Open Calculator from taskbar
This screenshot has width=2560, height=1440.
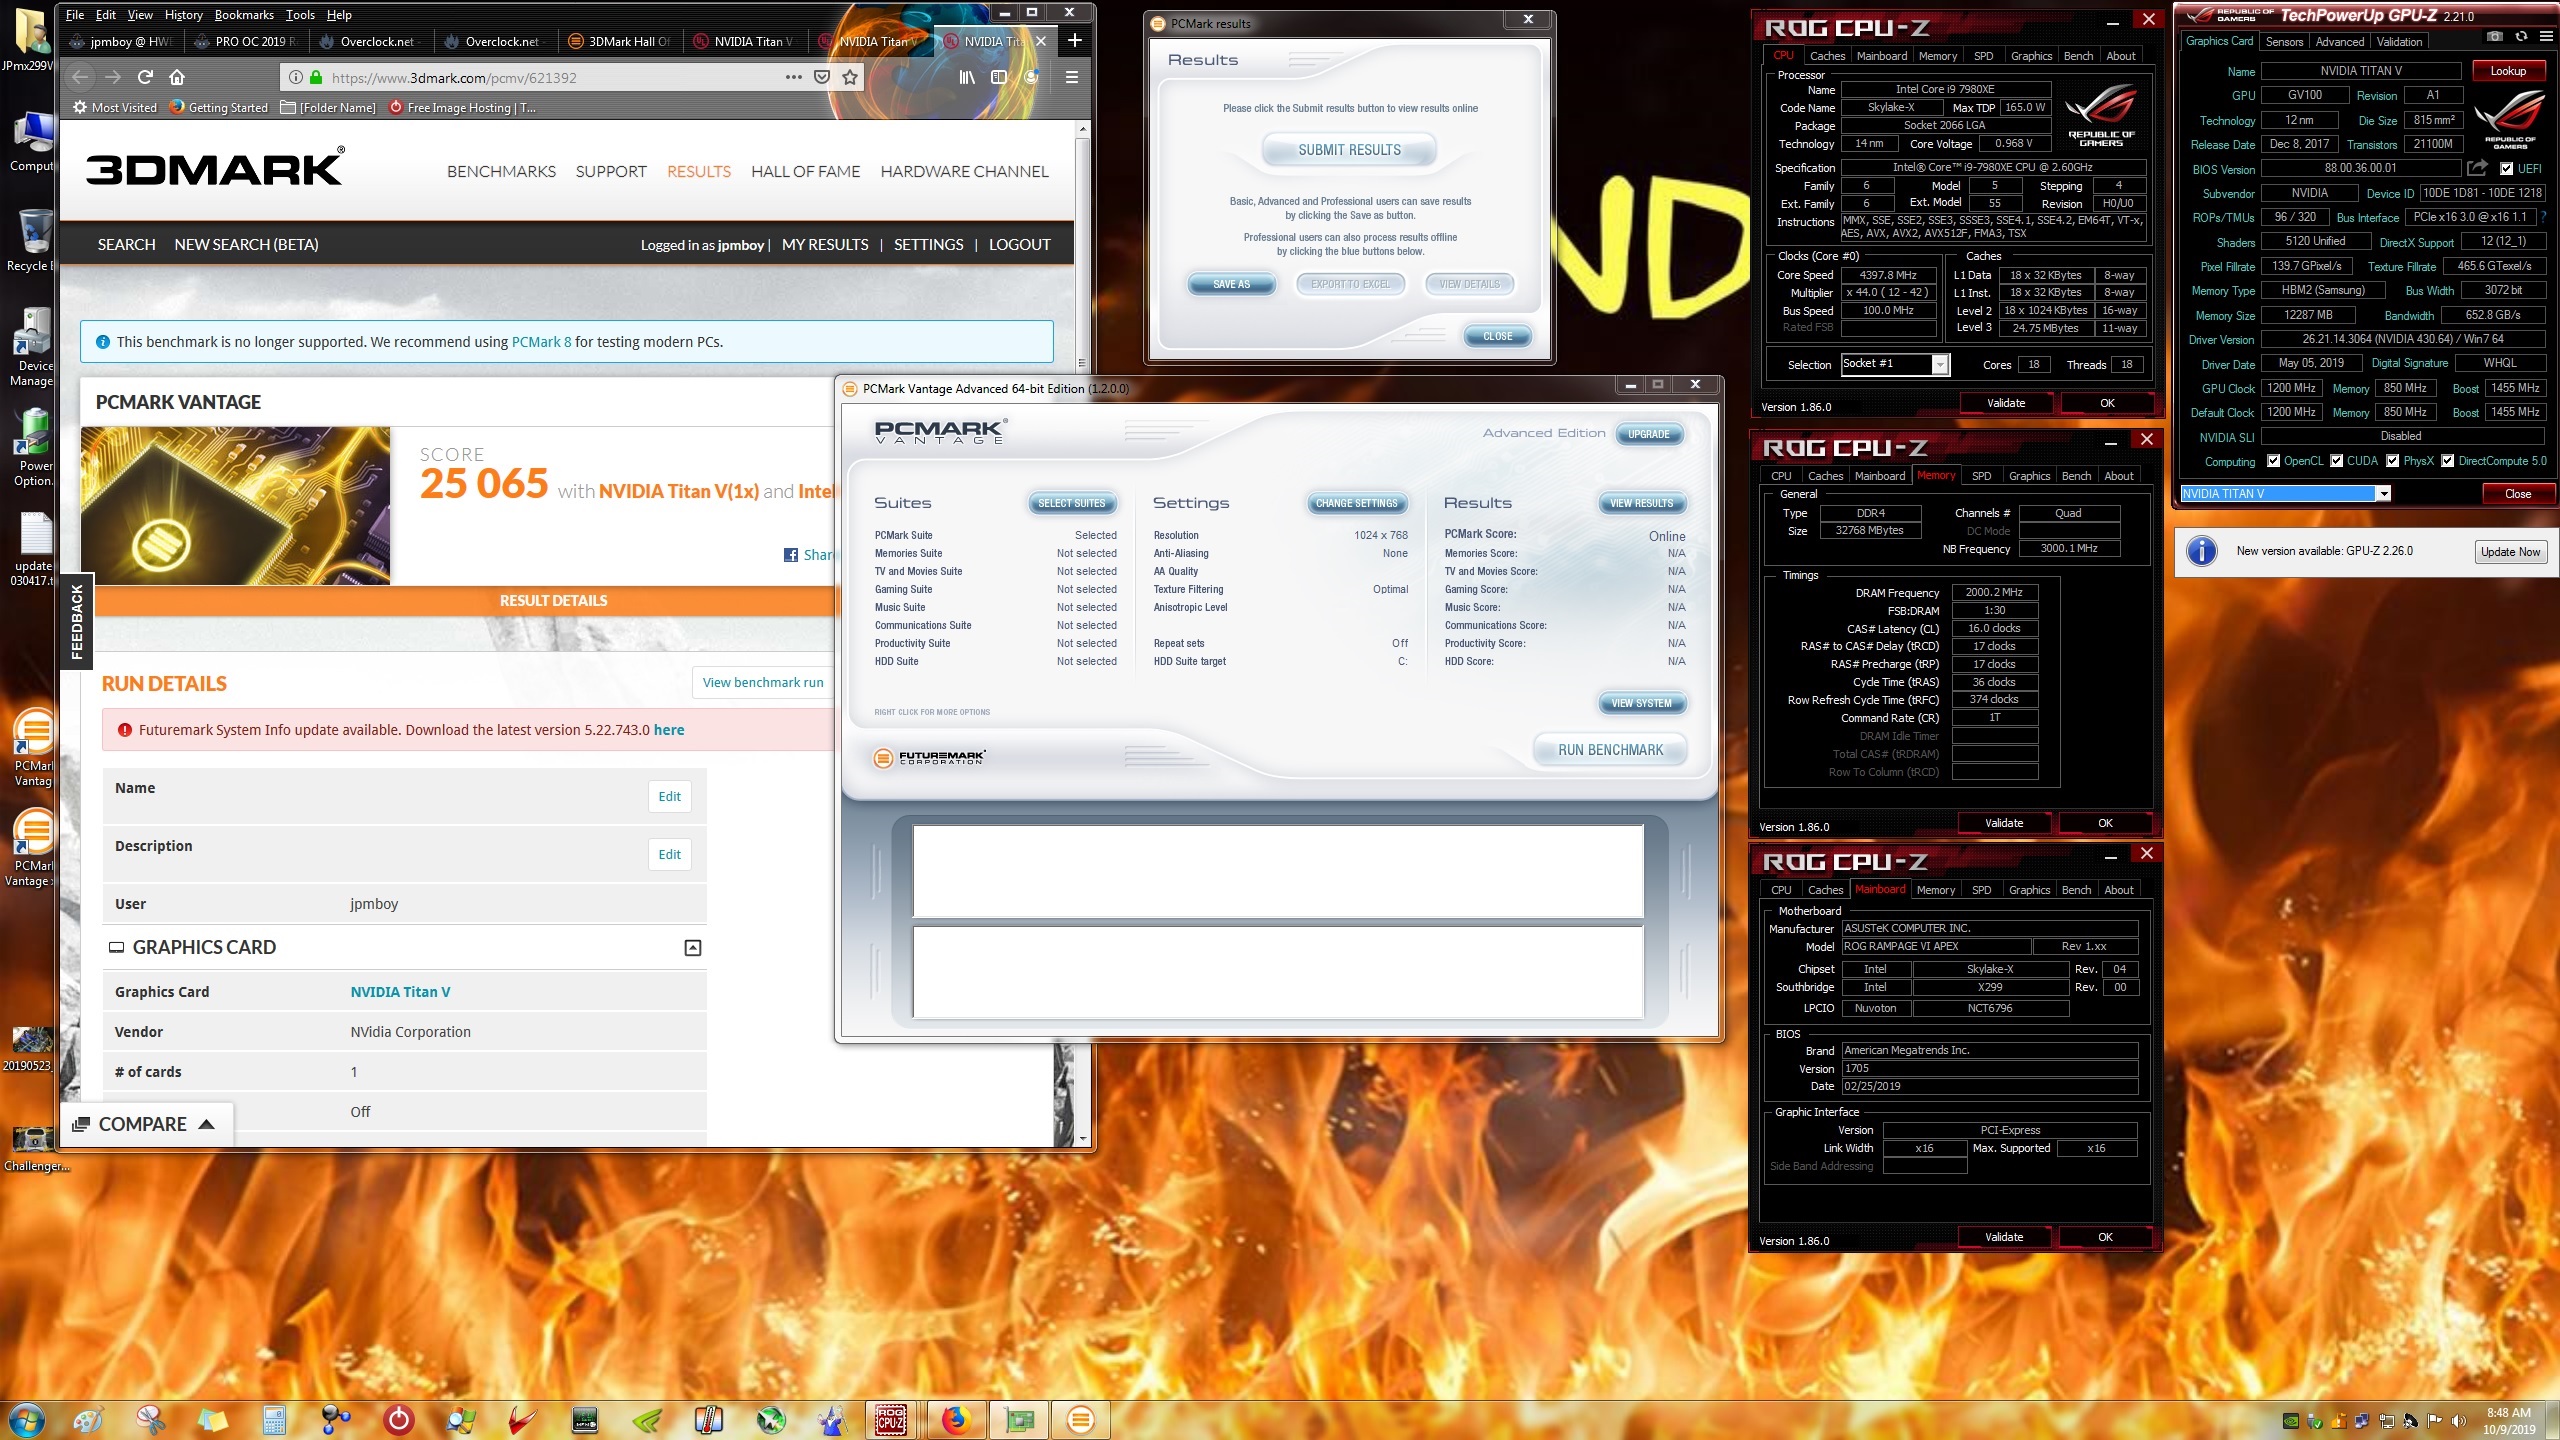pyautogui.click(x=274, y=1420)
